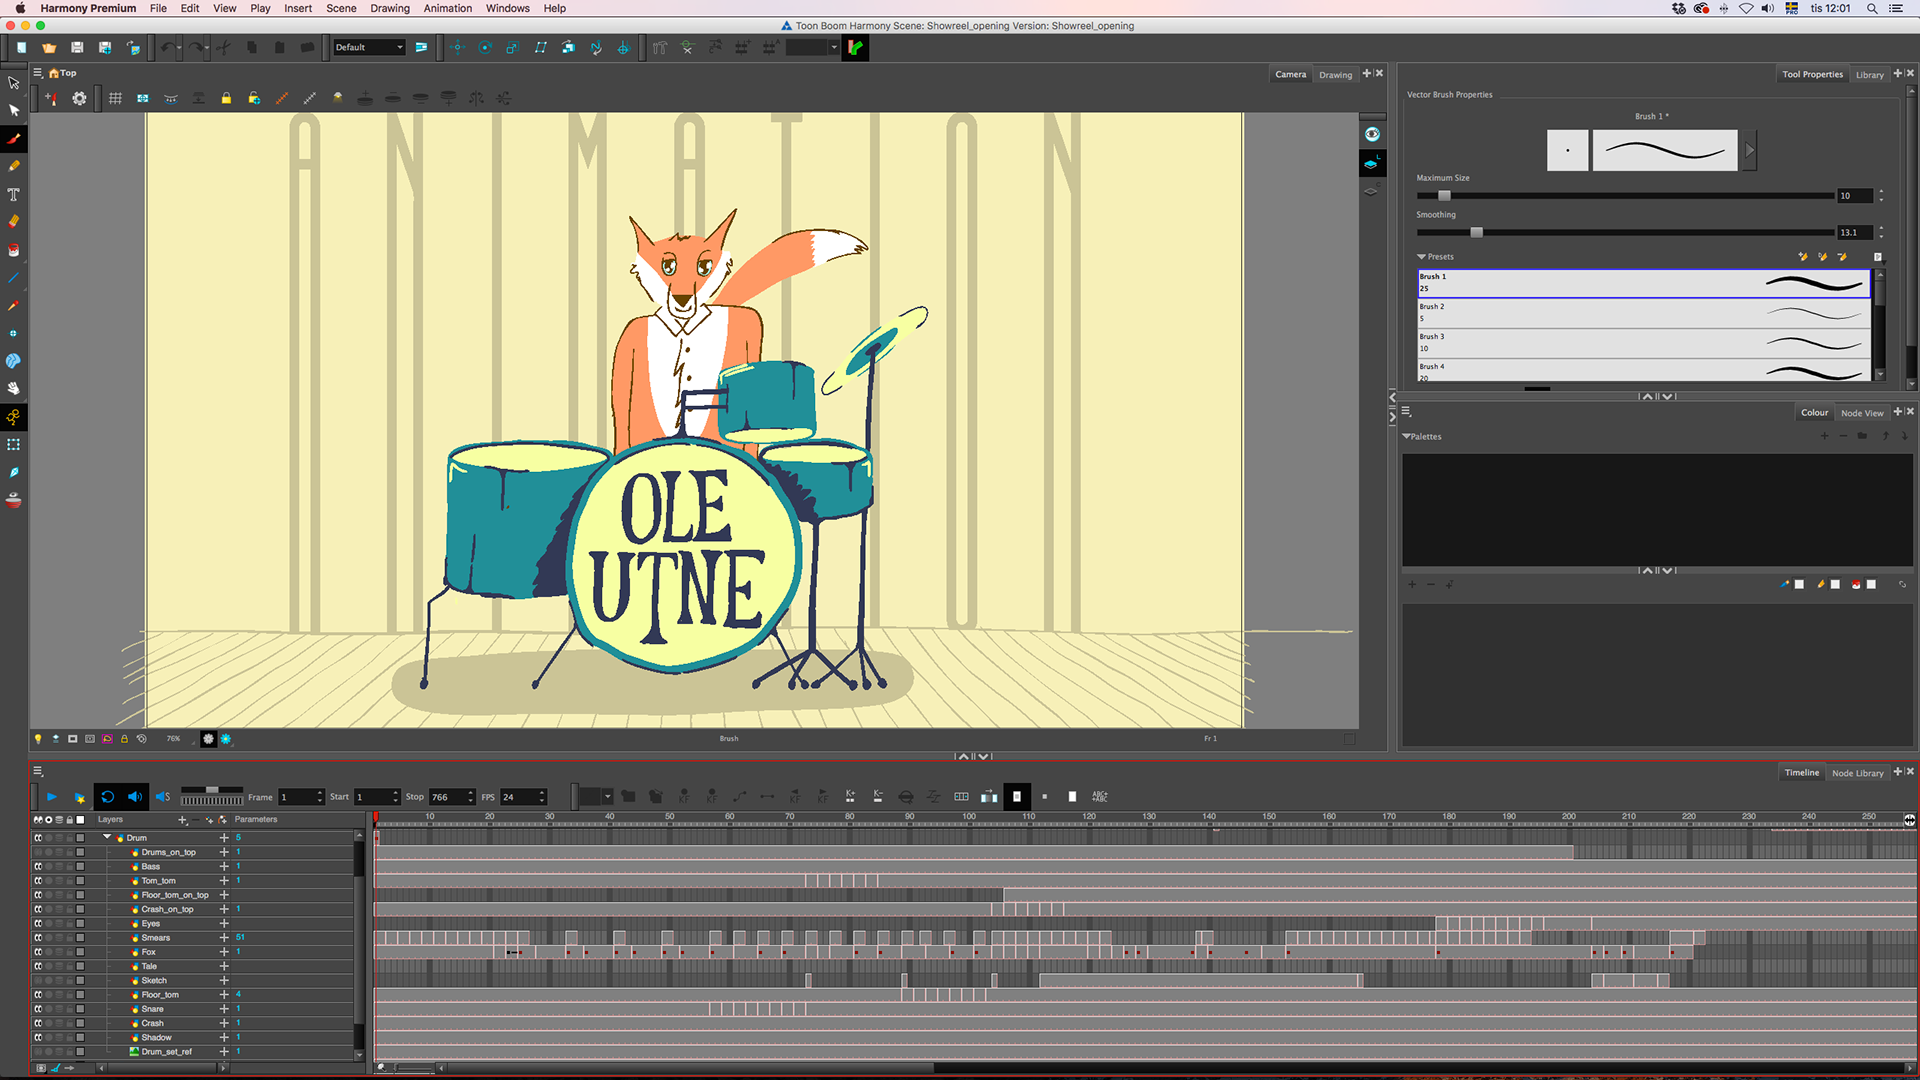Click the Stop frame input field
This screenshot has height=1080, width=1920.
[x=452, y=797]
